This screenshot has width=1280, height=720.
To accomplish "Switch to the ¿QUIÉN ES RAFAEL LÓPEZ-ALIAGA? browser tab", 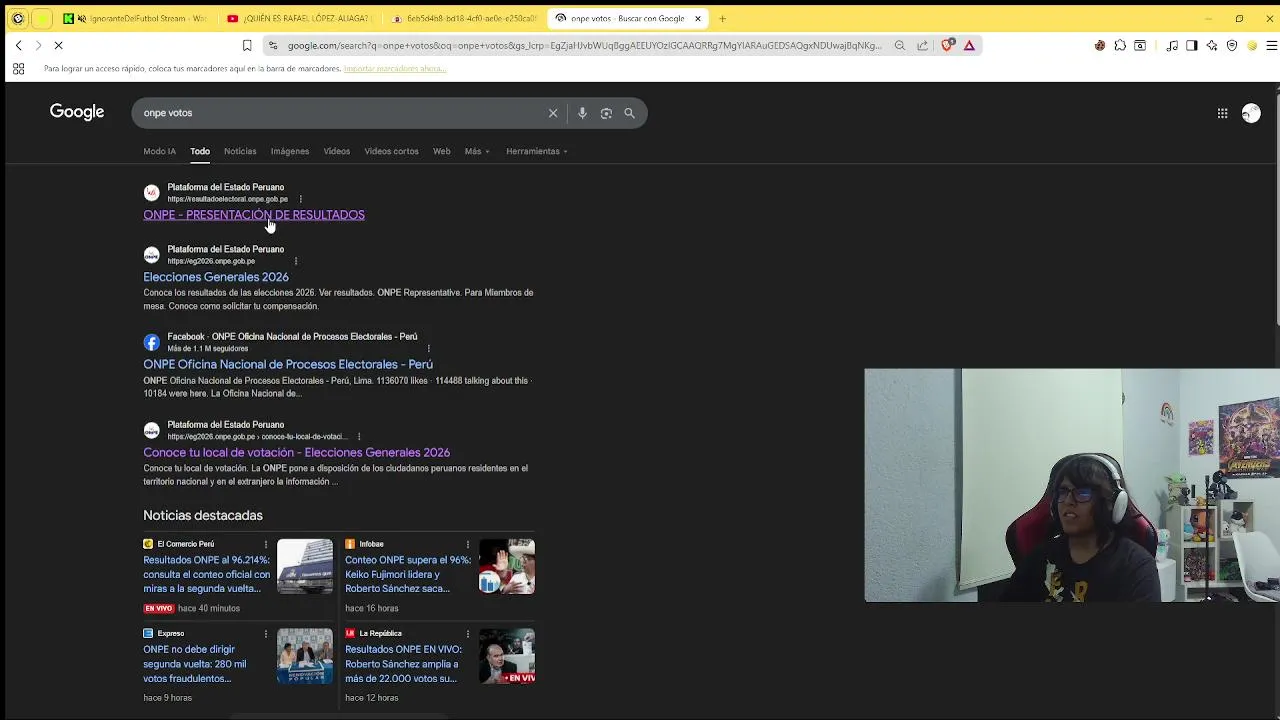I will [299, 18].
